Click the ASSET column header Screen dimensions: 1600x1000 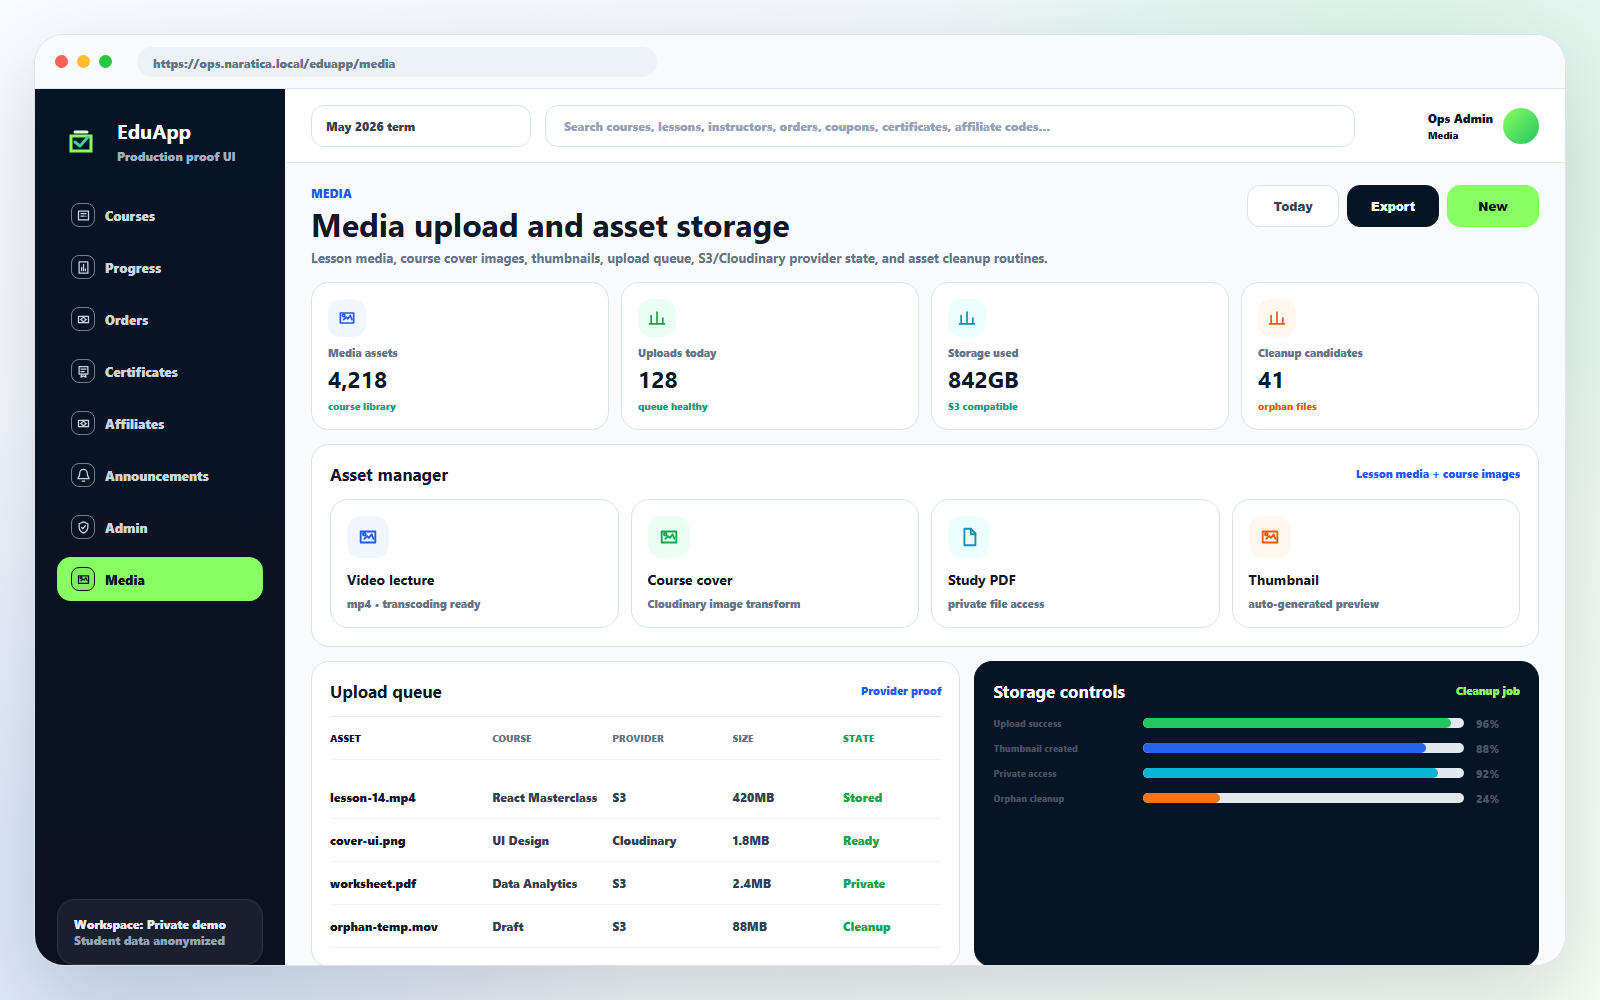coord(345,738)
